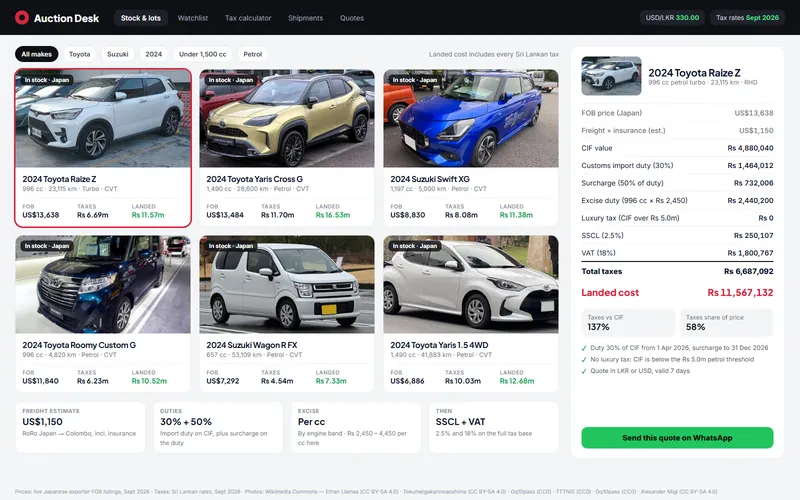Click taxes Rs 10.03m on Yaris 1.5 4WD card
The width and height of the screenshot is (800, 500).
tap(463, 381)
